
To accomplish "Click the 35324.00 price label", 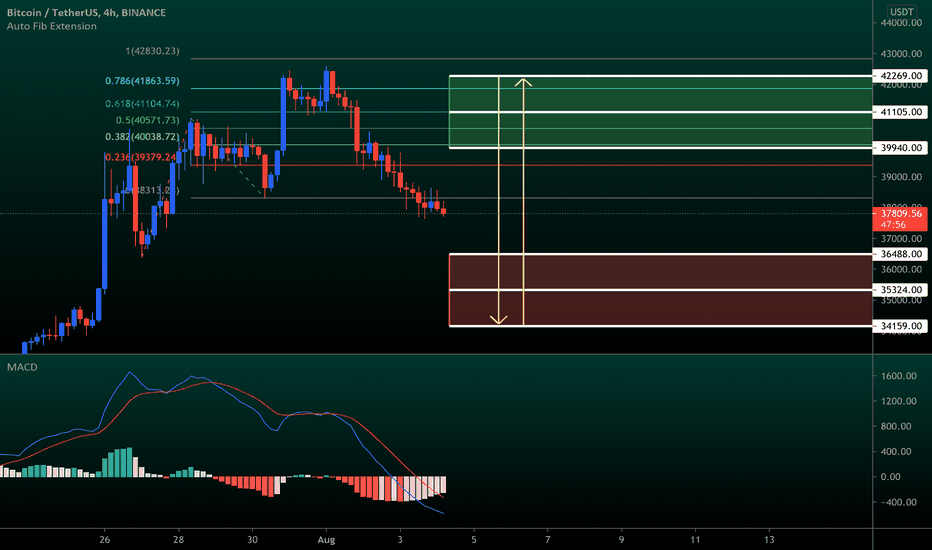I will [900, 290].
